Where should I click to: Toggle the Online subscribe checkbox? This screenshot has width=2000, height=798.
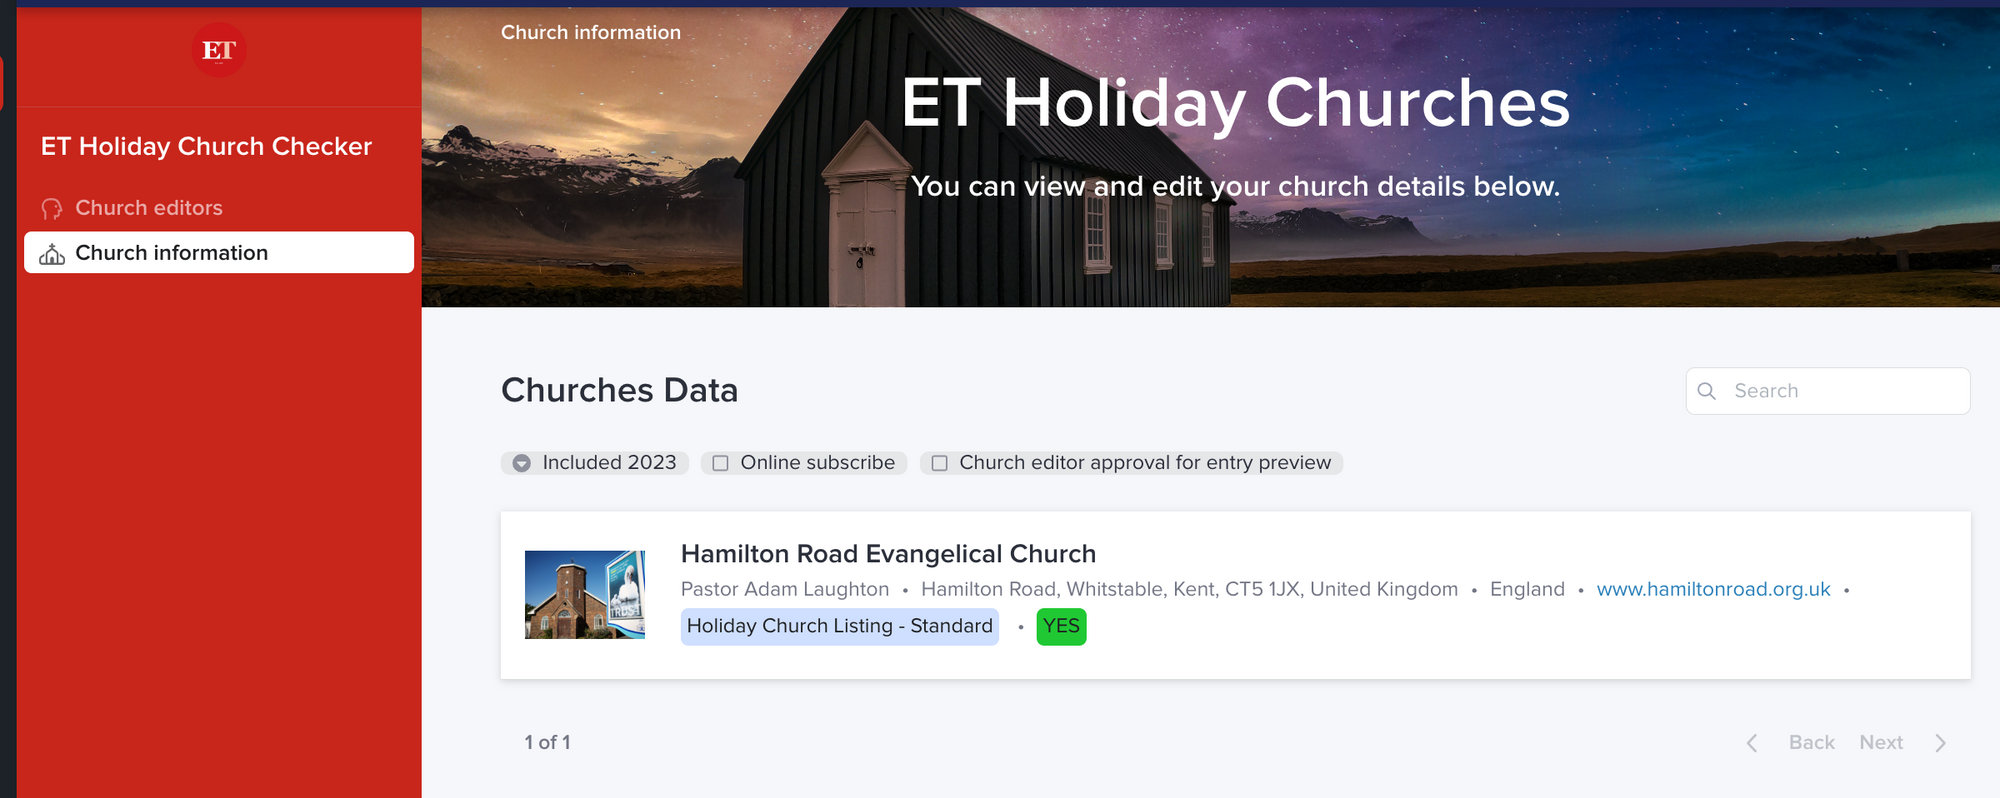pyautogui.click(x=720, y=463)
